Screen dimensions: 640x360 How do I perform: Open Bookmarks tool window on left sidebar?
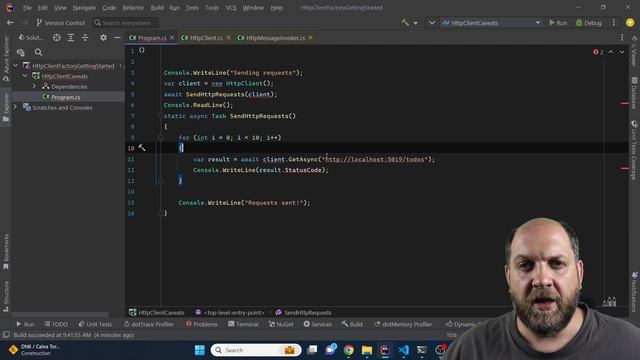point(6,251)
